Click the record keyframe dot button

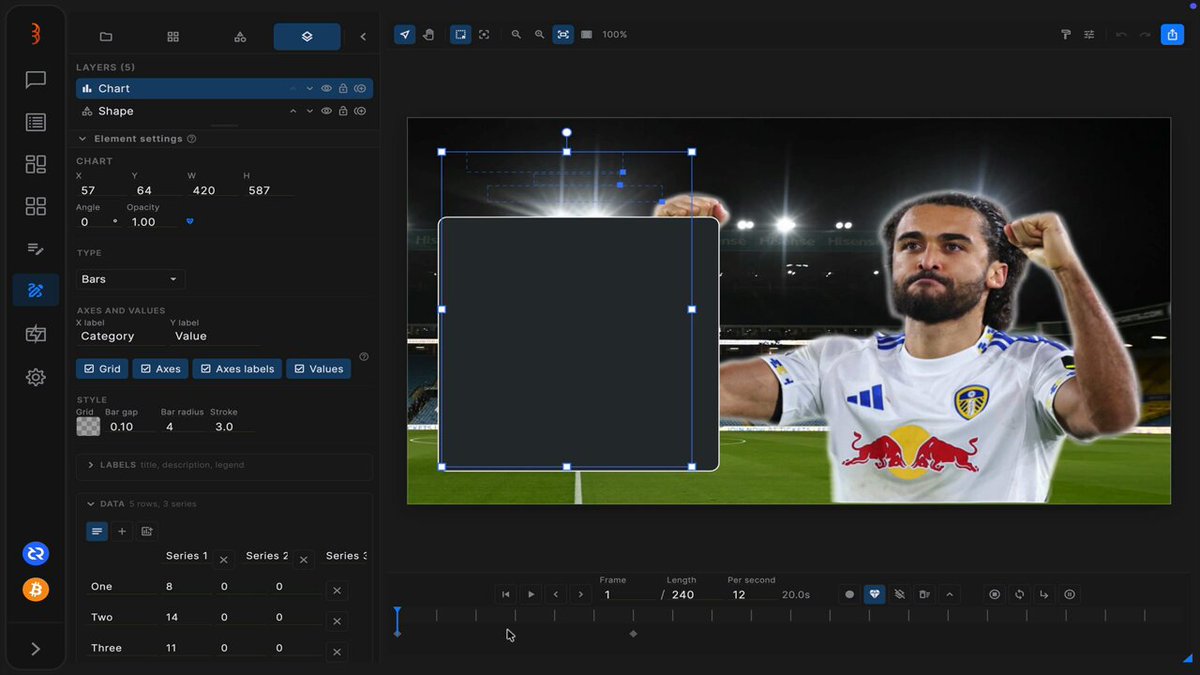tap(850, 594)
